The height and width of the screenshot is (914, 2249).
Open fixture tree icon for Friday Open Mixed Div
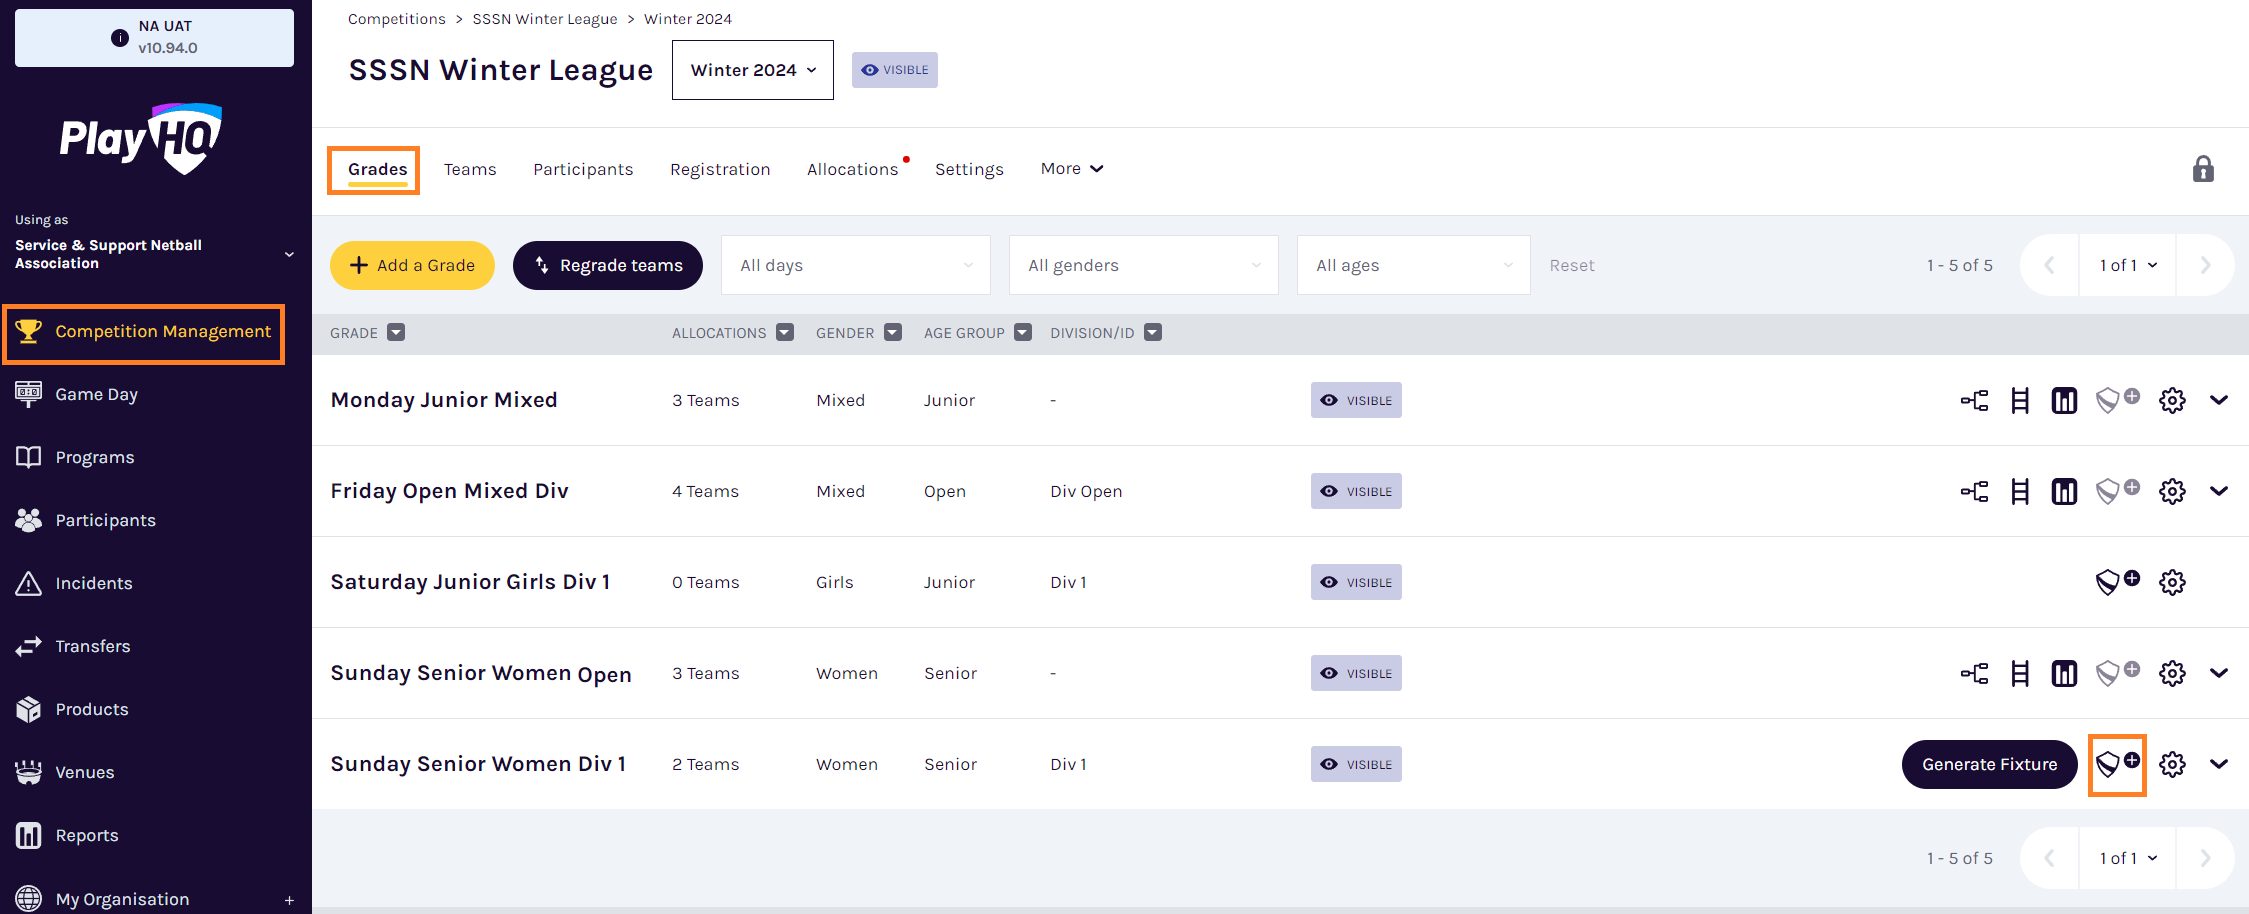1974,492
